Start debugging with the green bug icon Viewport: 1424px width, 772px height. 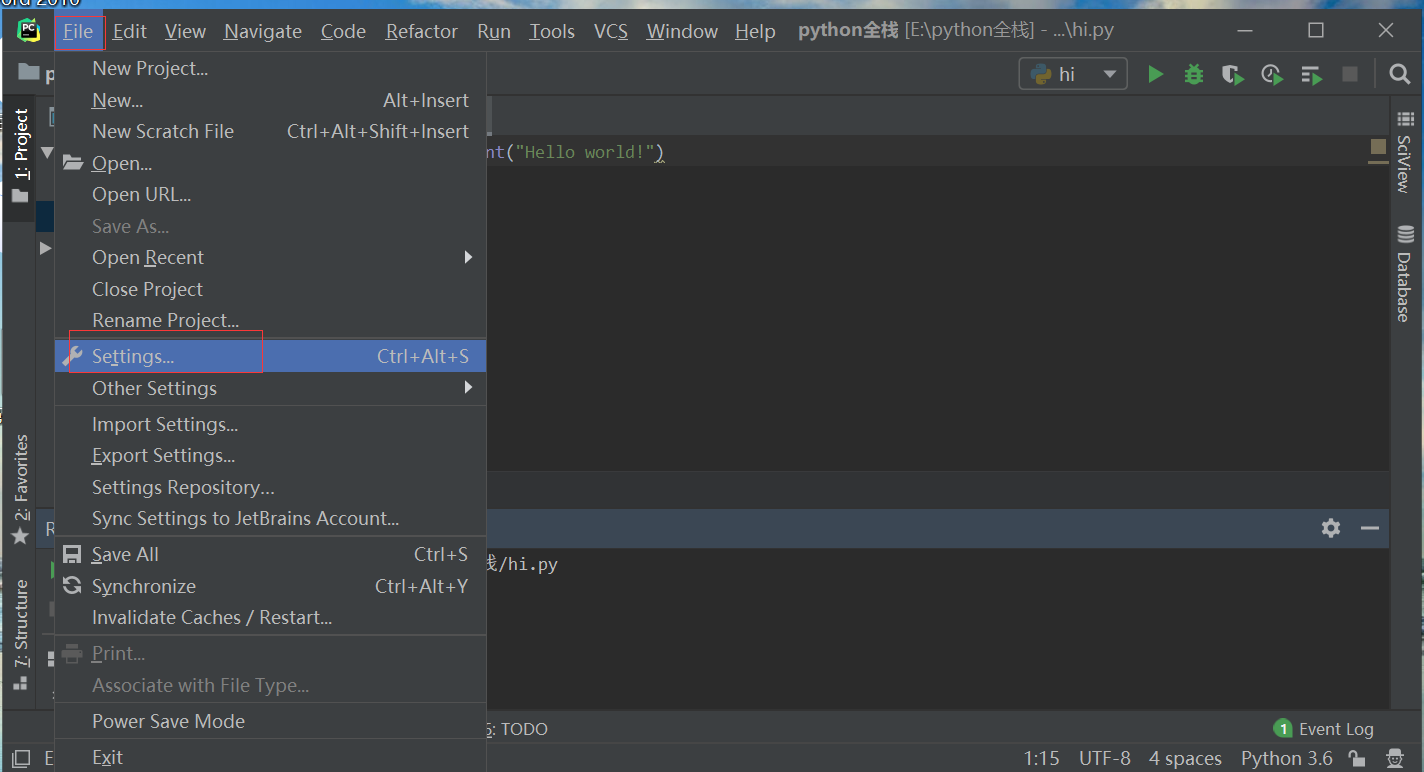(x=1194, y=74)
